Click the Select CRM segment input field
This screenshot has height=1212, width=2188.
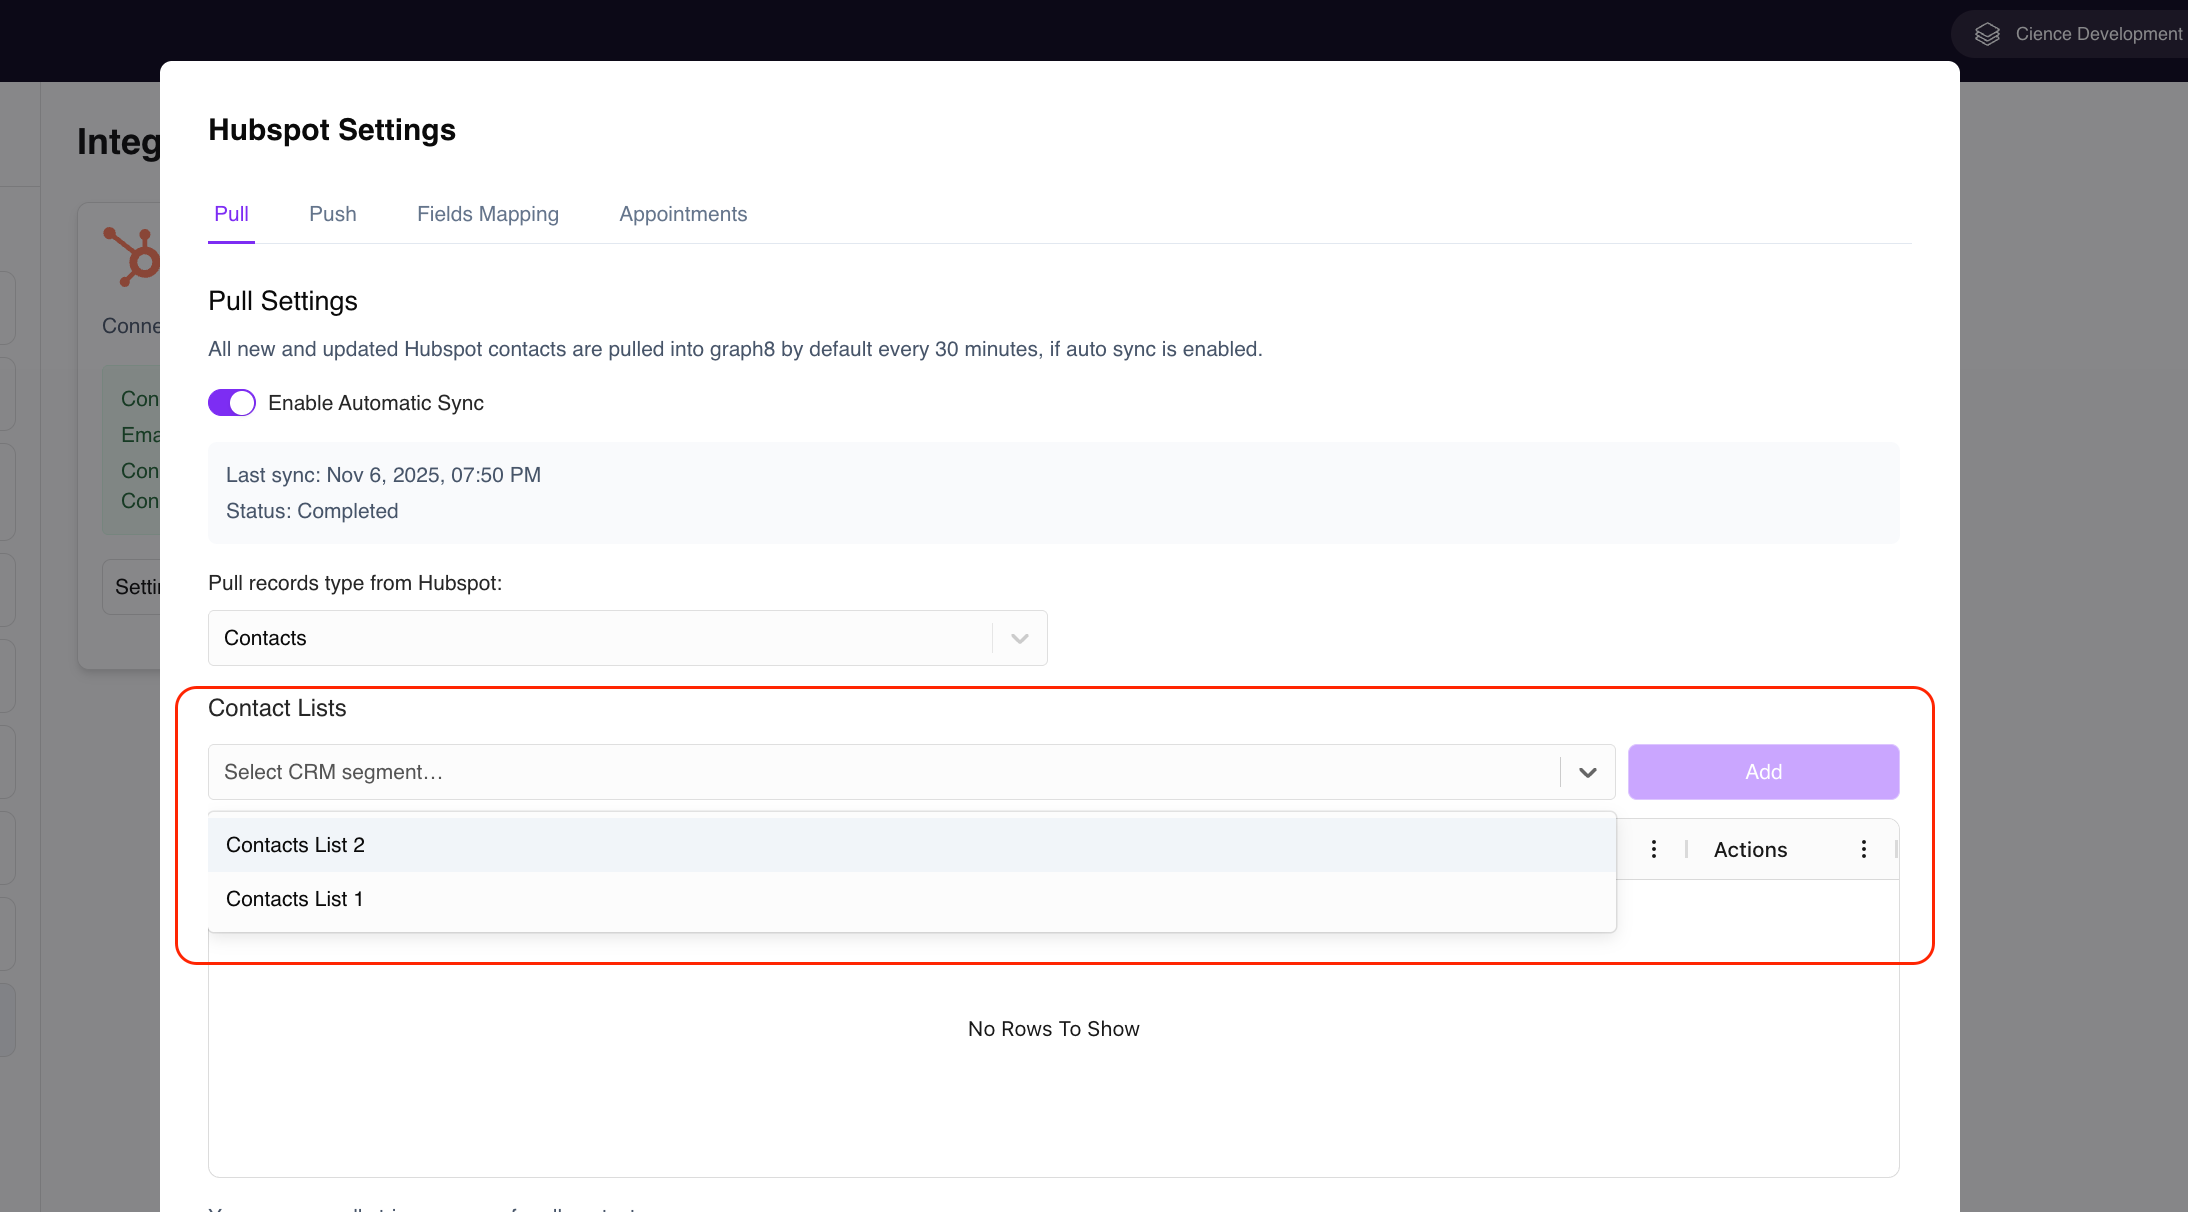885,772
